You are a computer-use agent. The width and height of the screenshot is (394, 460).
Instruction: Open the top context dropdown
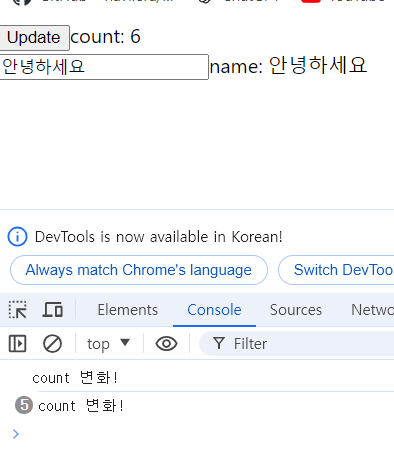tap(108, 344)
